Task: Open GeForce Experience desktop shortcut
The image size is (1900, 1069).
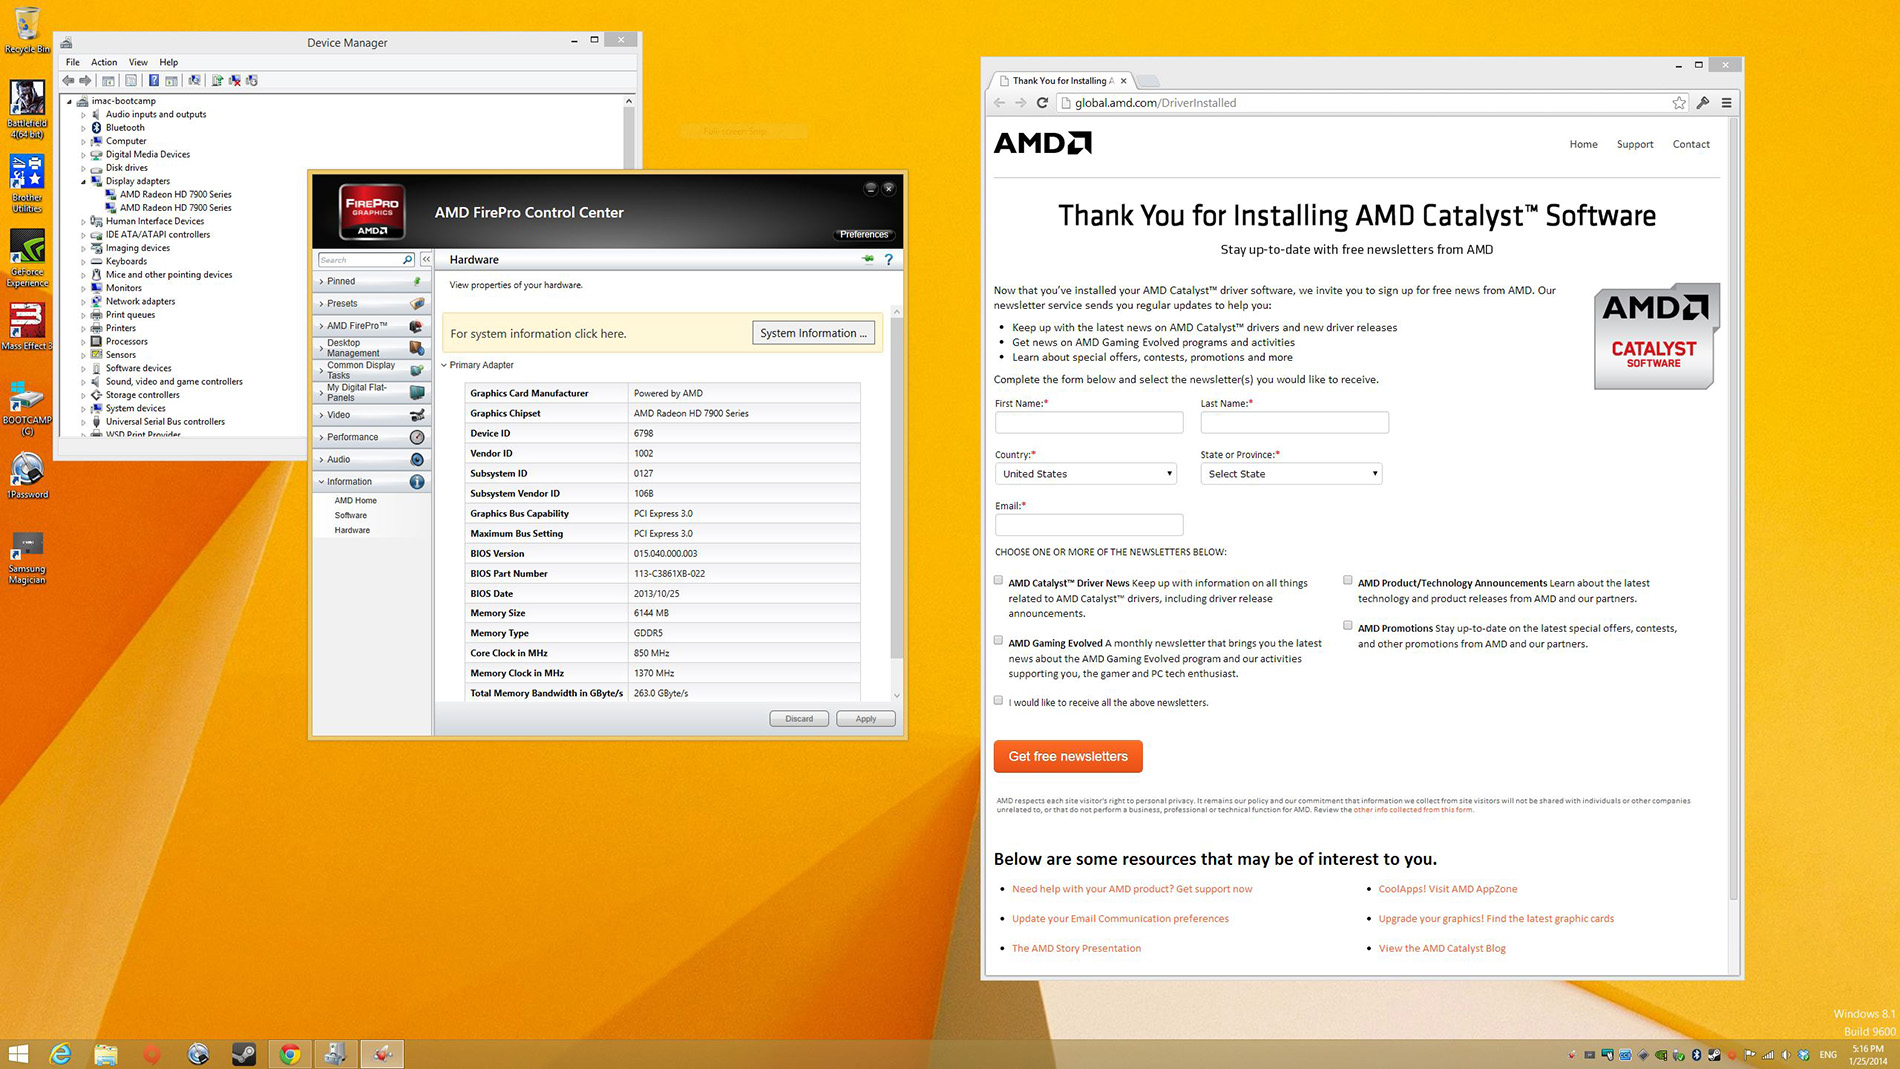Action: pos(27,257)
